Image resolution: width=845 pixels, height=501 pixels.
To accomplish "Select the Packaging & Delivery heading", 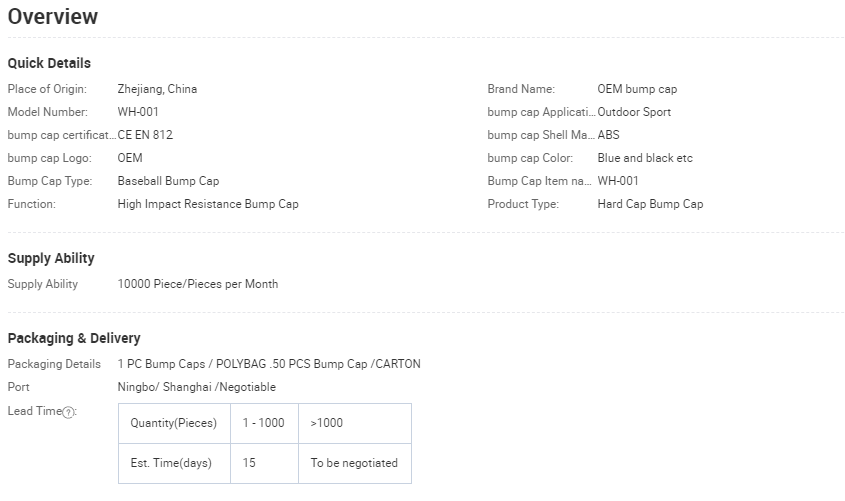I will [74, 338].
